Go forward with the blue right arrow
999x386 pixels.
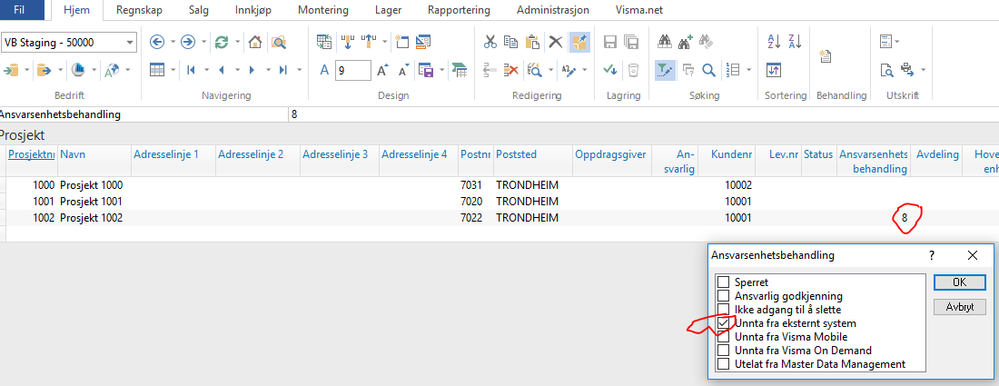pos(187,42)
